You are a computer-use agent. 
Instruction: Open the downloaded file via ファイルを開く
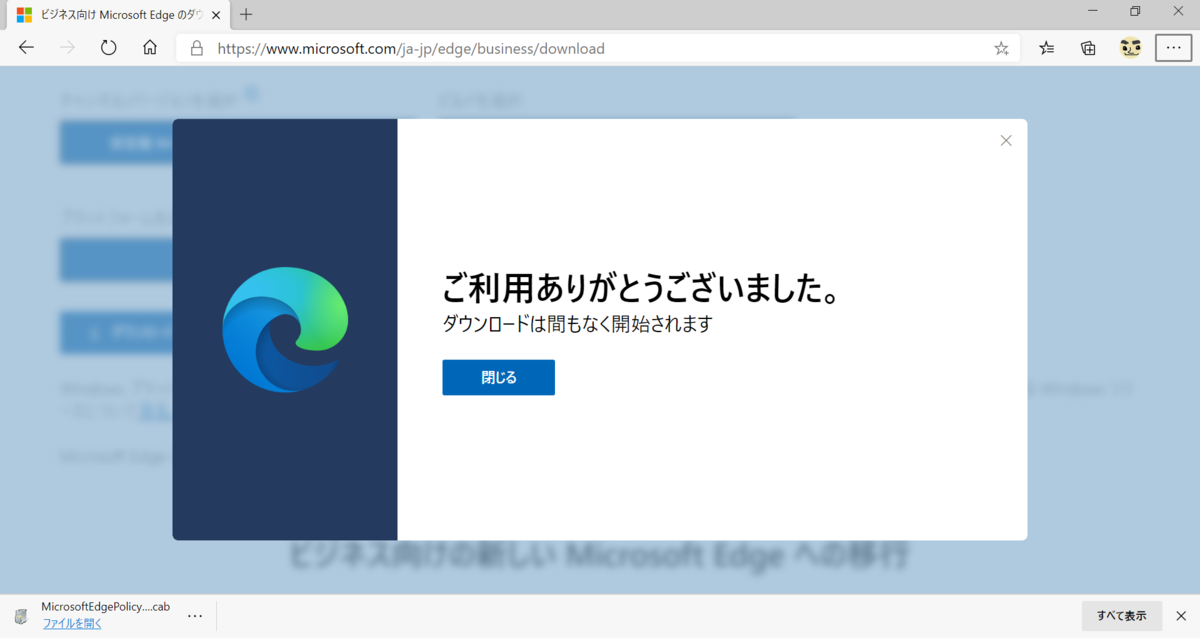tap(72, 624)
